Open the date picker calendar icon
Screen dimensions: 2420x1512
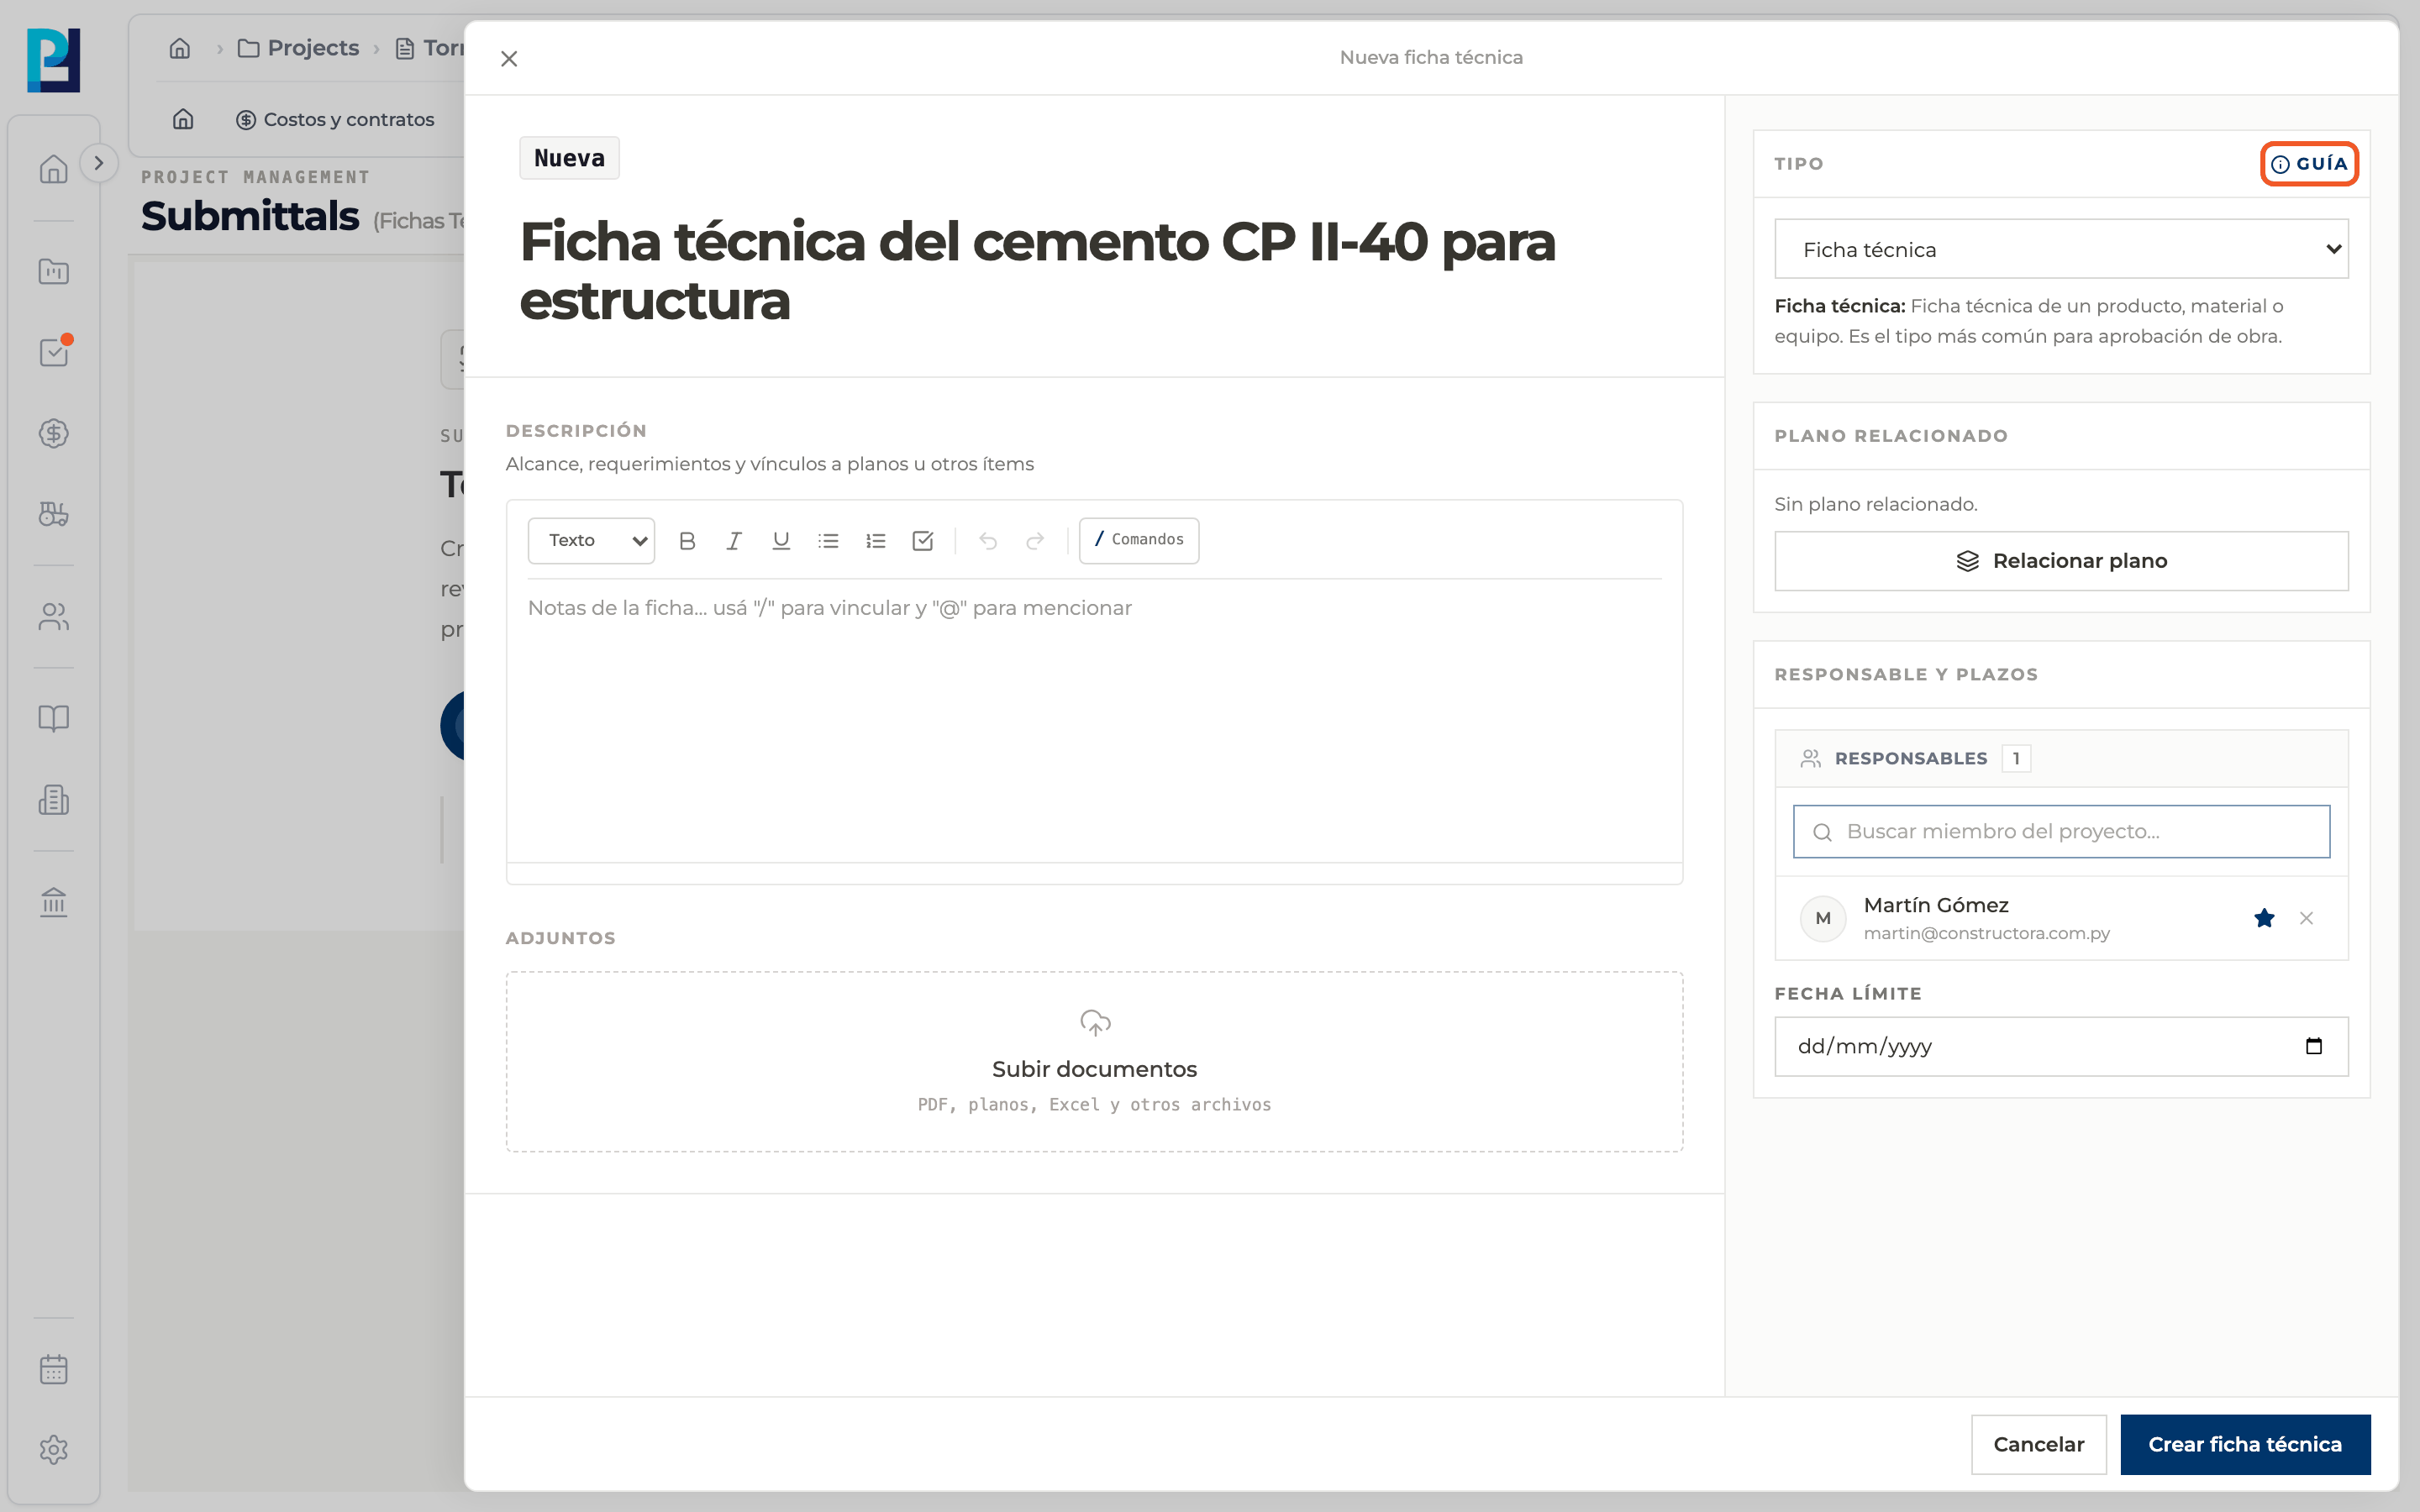pyautogui.click(x=2313, y=1046)
